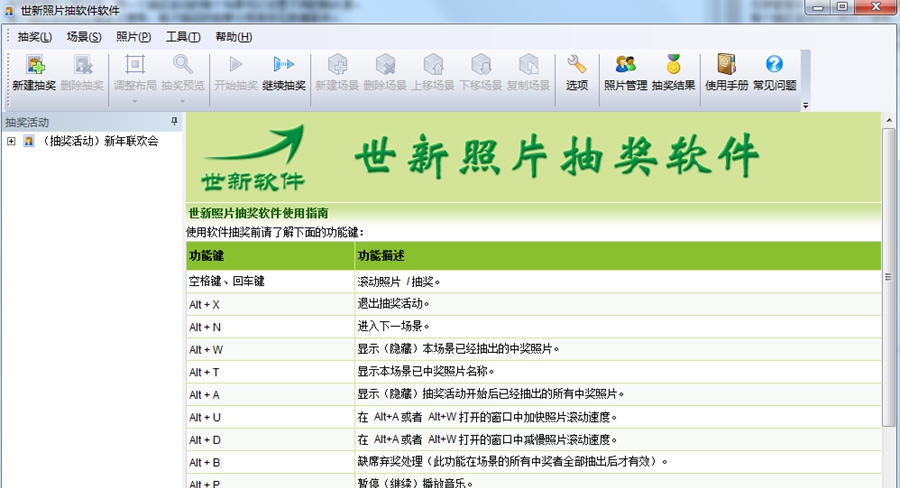Open the 工具(T) menu

pos(183,37)
